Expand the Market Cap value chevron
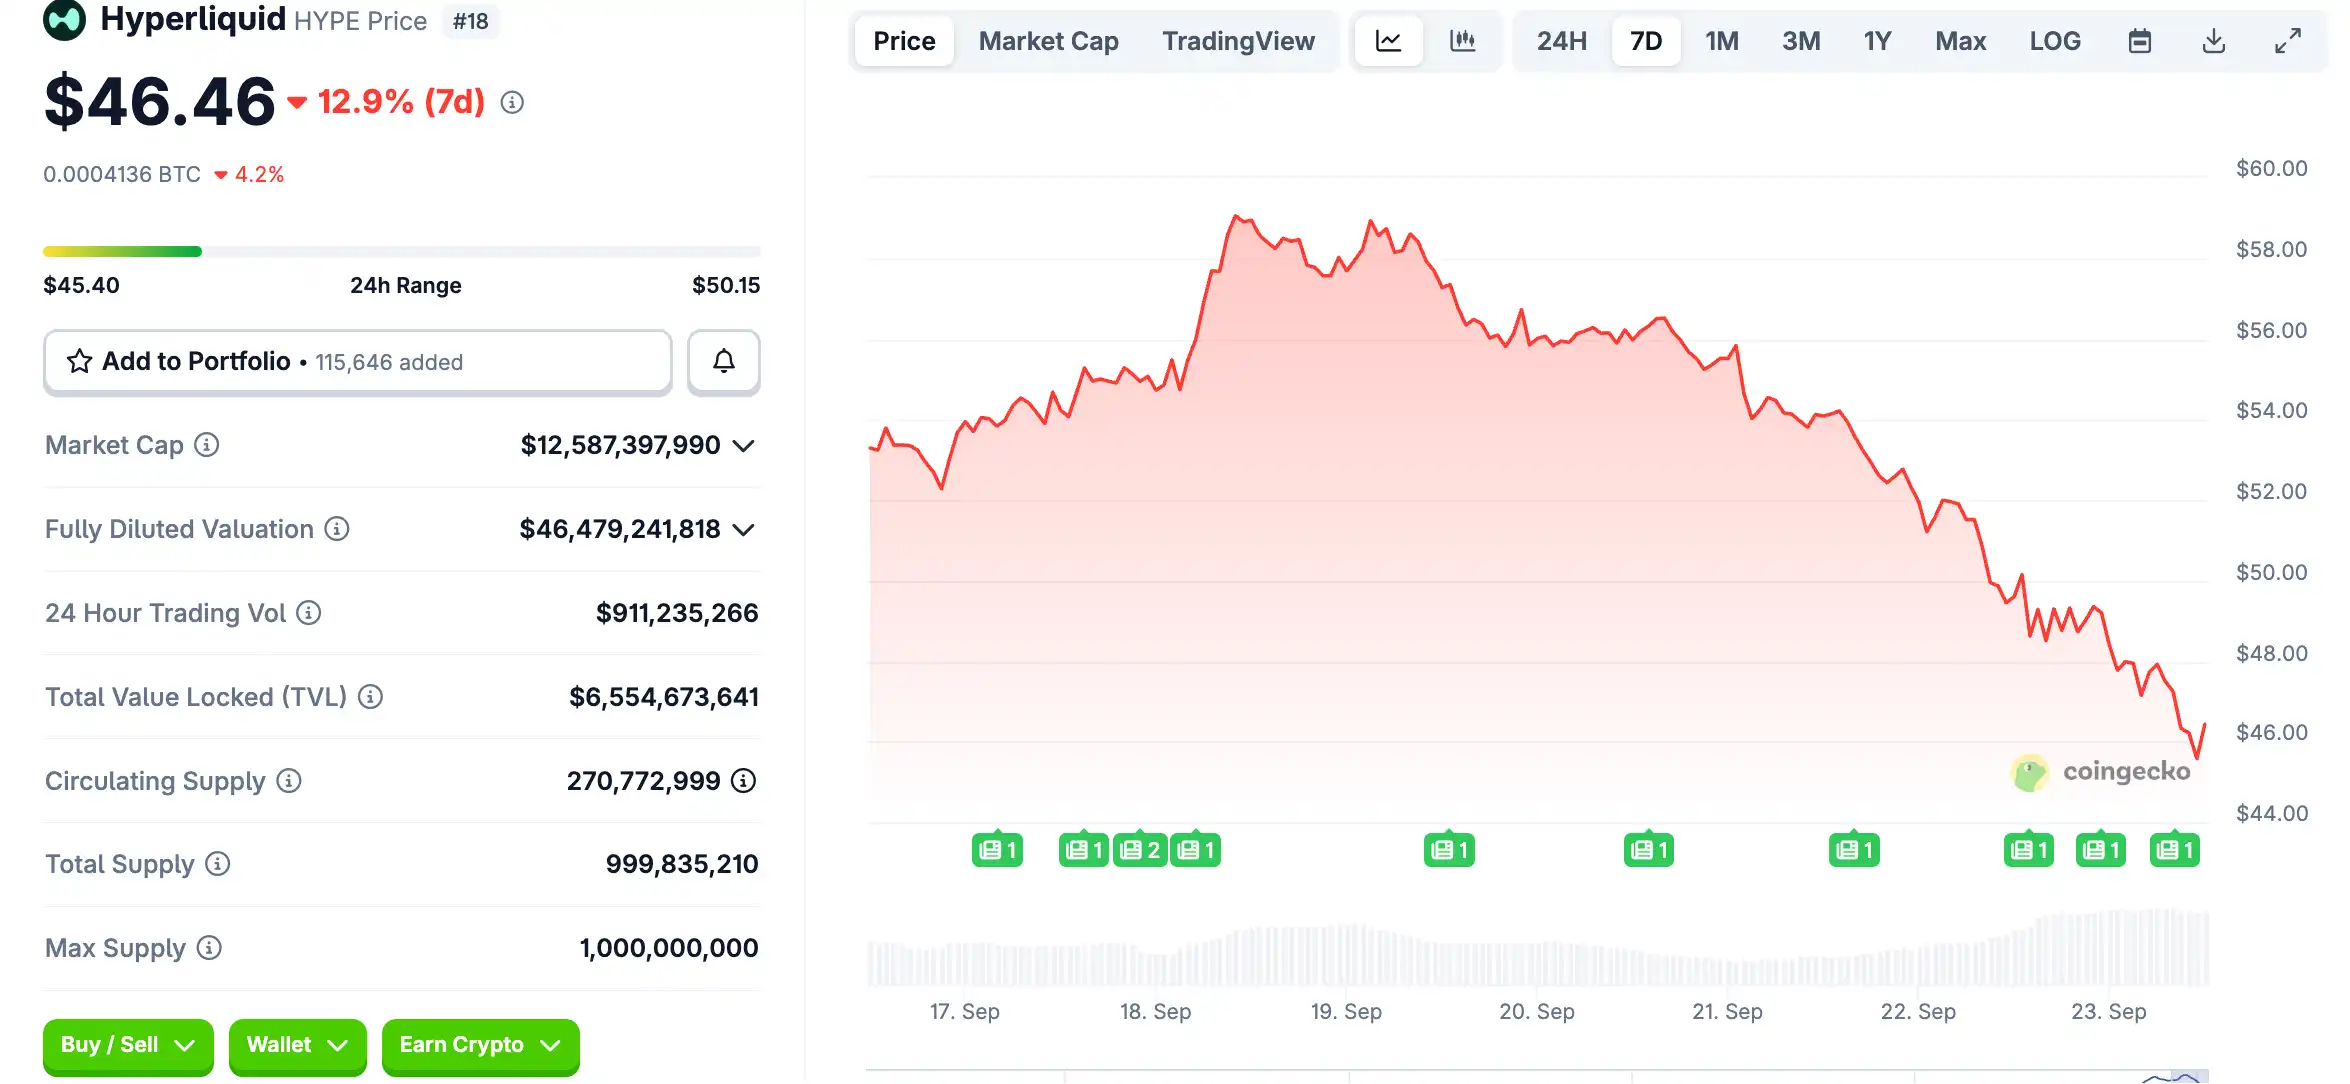 [x=743, y=446]
